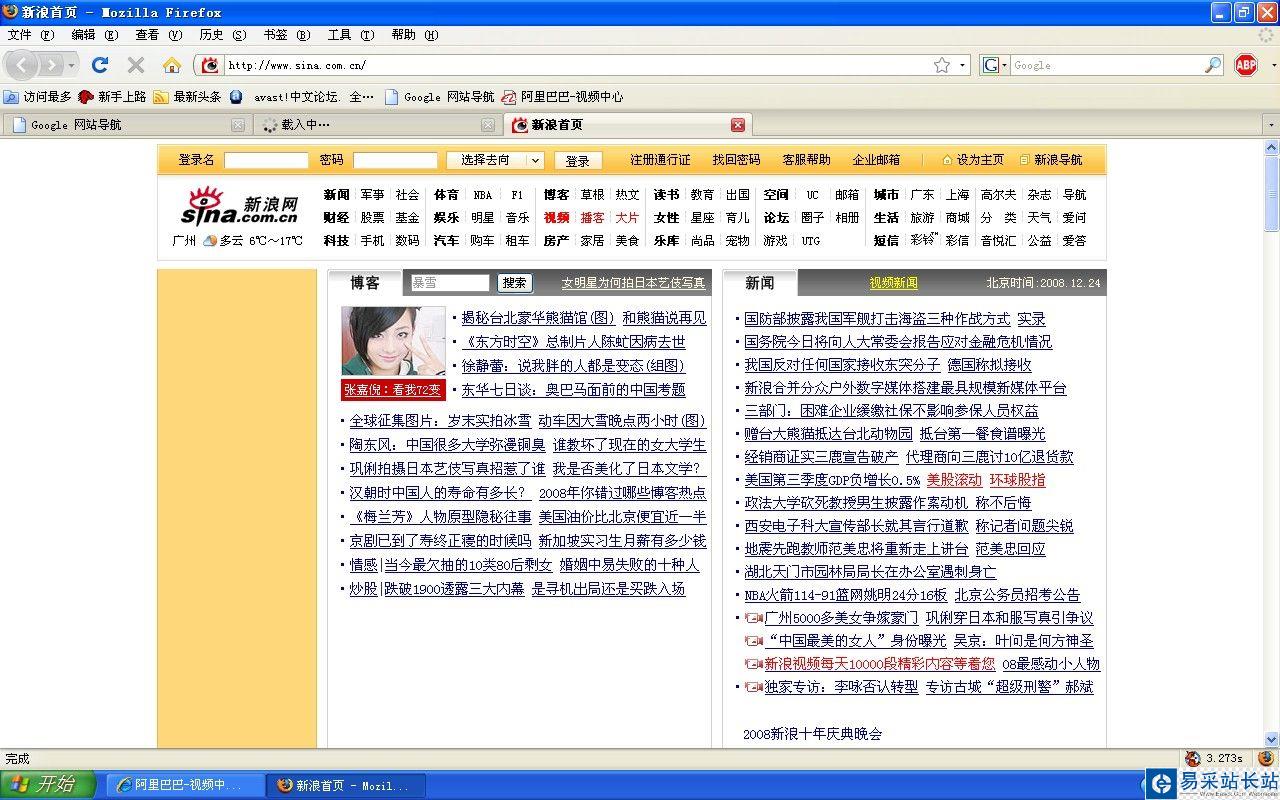The height and width of the screenshot is (800, 1280).
Task: Click the home icon beside 设为主页
Action: click(947, 160)
